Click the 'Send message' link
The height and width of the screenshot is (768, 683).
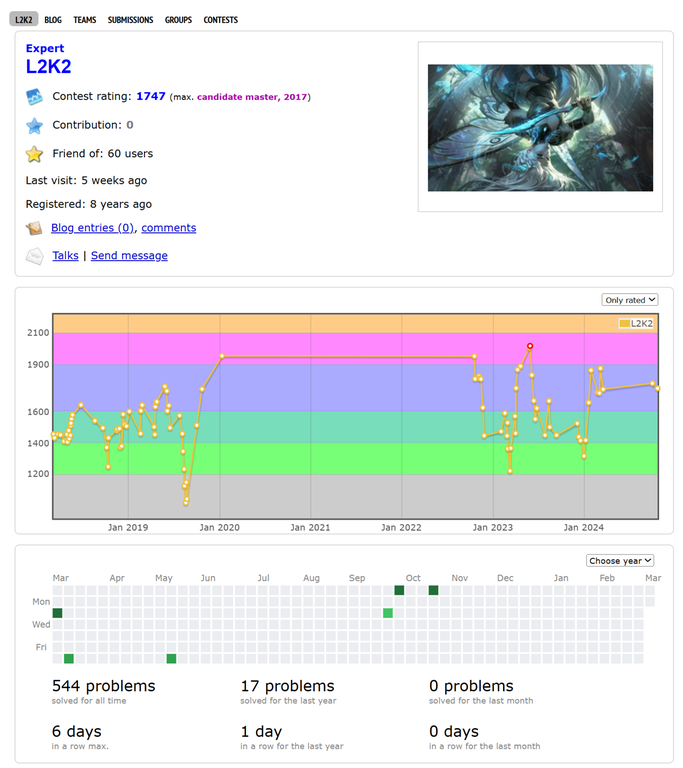click(129, 256)
